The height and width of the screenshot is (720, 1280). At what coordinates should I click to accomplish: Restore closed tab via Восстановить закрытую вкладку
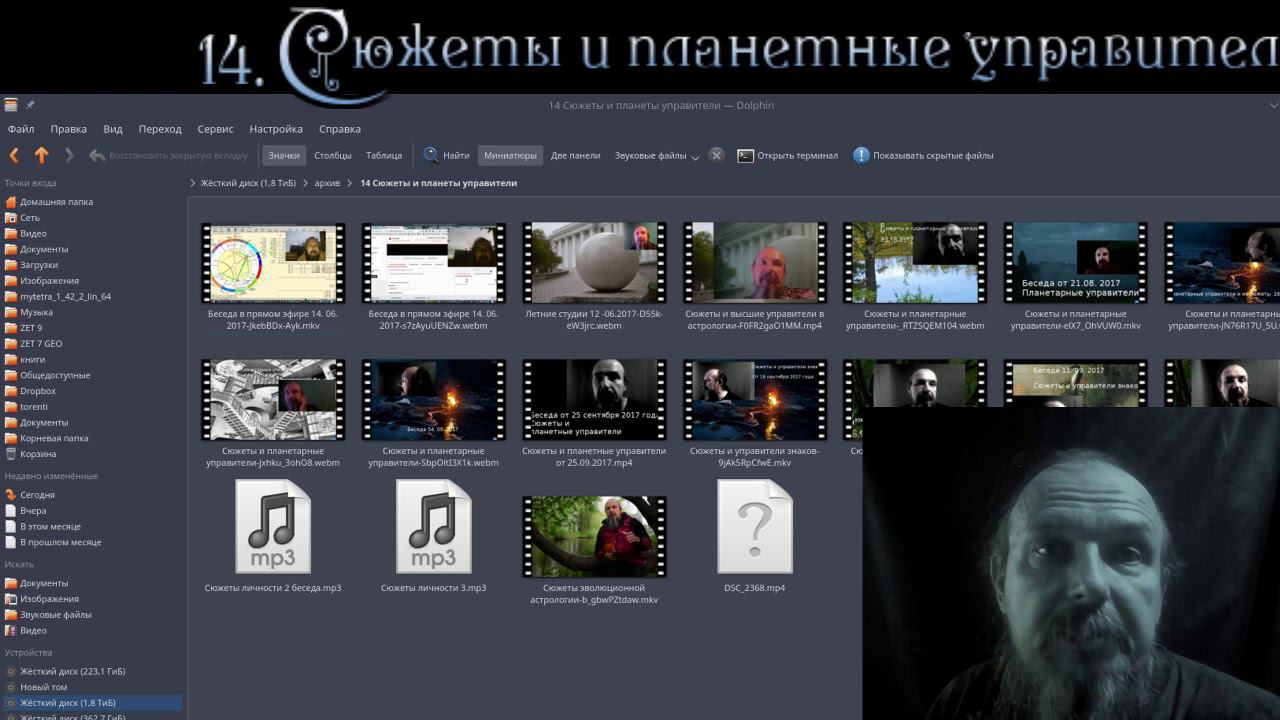point(168,155)
